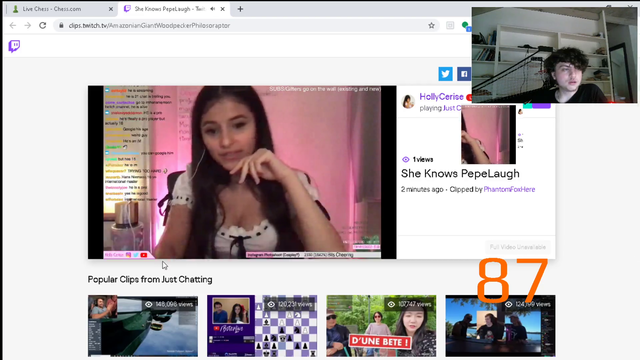Share the clip on Facebook

[464, 74]
